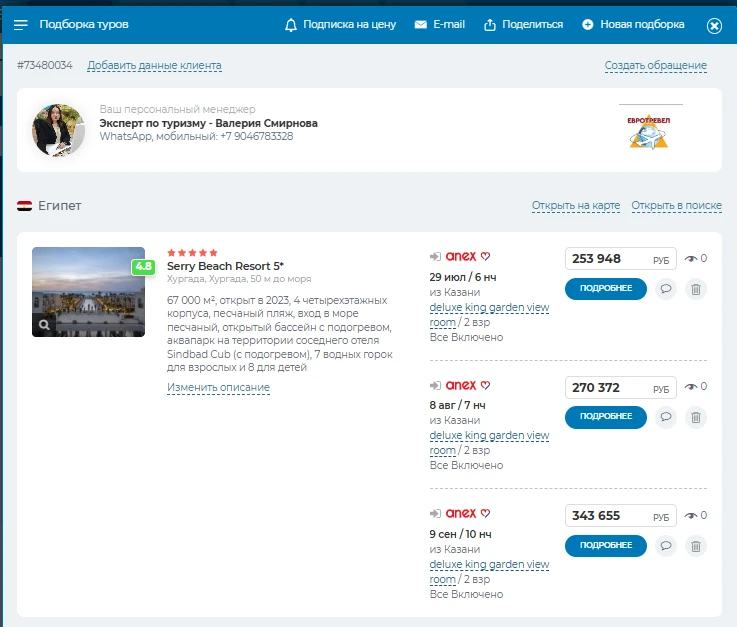Click arrow icon beside anex for 29 июл tour
The image size is (737, 627).
pos(435,256)
